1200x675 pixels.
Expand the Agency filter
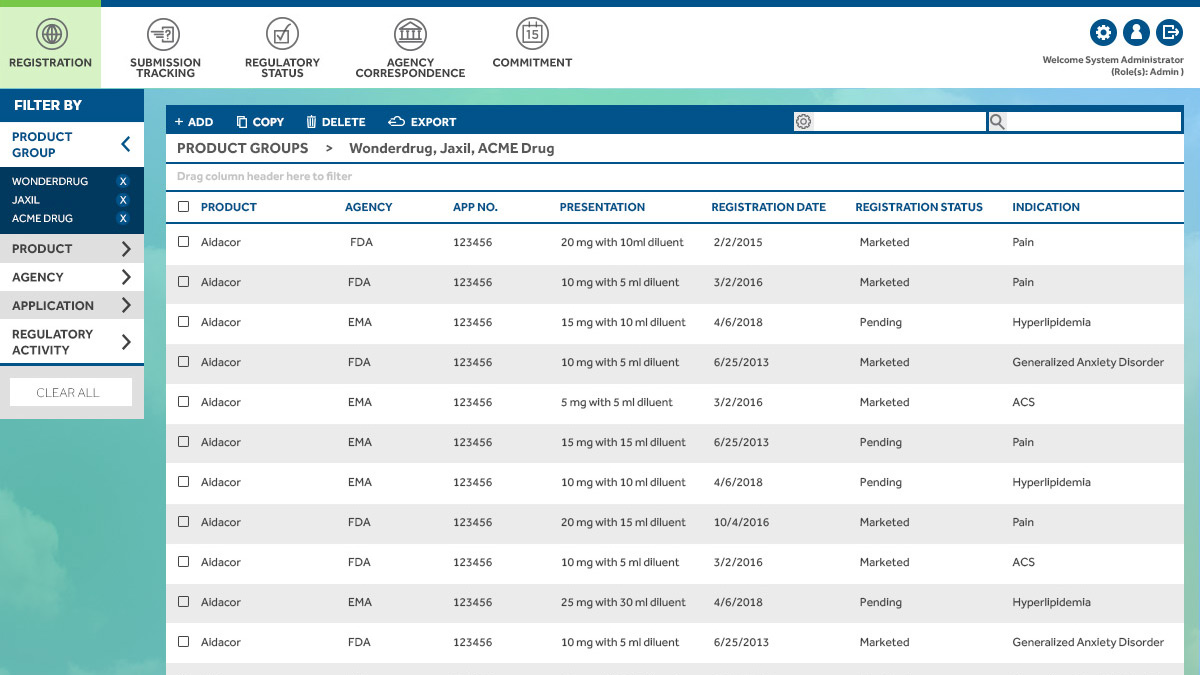click(126, 277)
